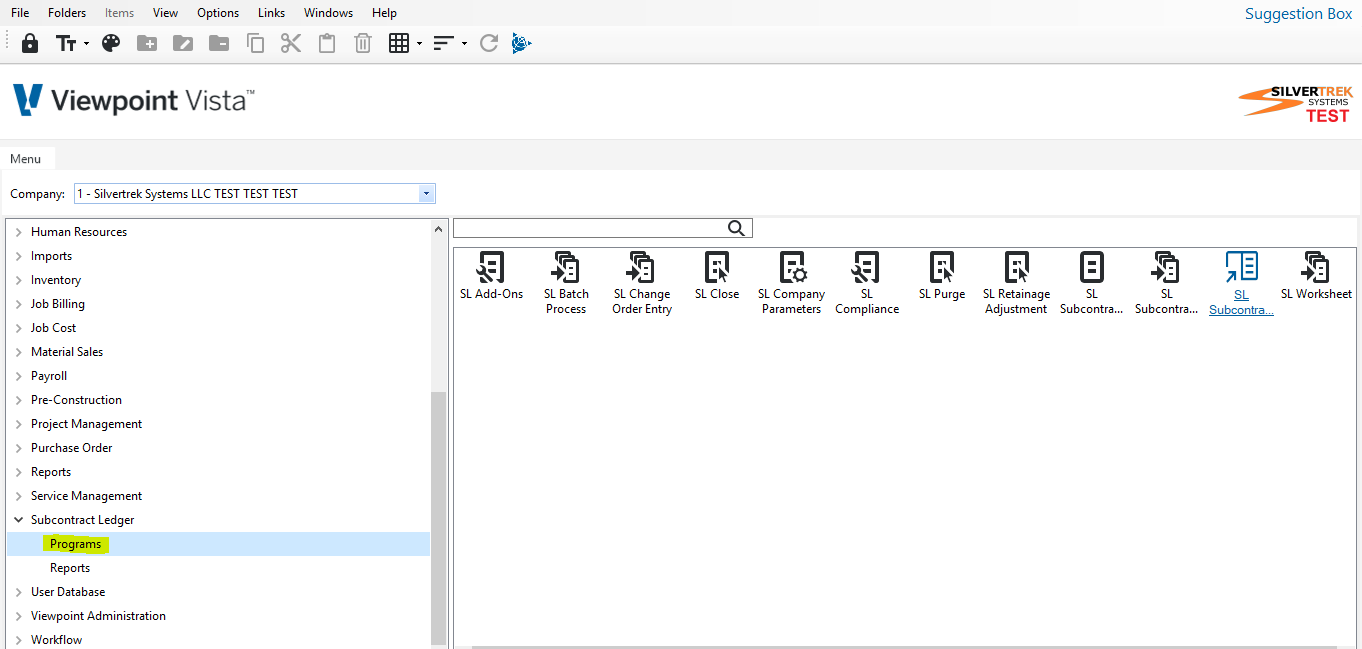Viewport: 1362px width, 649px height.
Task: Click the program search input field
Action: click(590, 228)
